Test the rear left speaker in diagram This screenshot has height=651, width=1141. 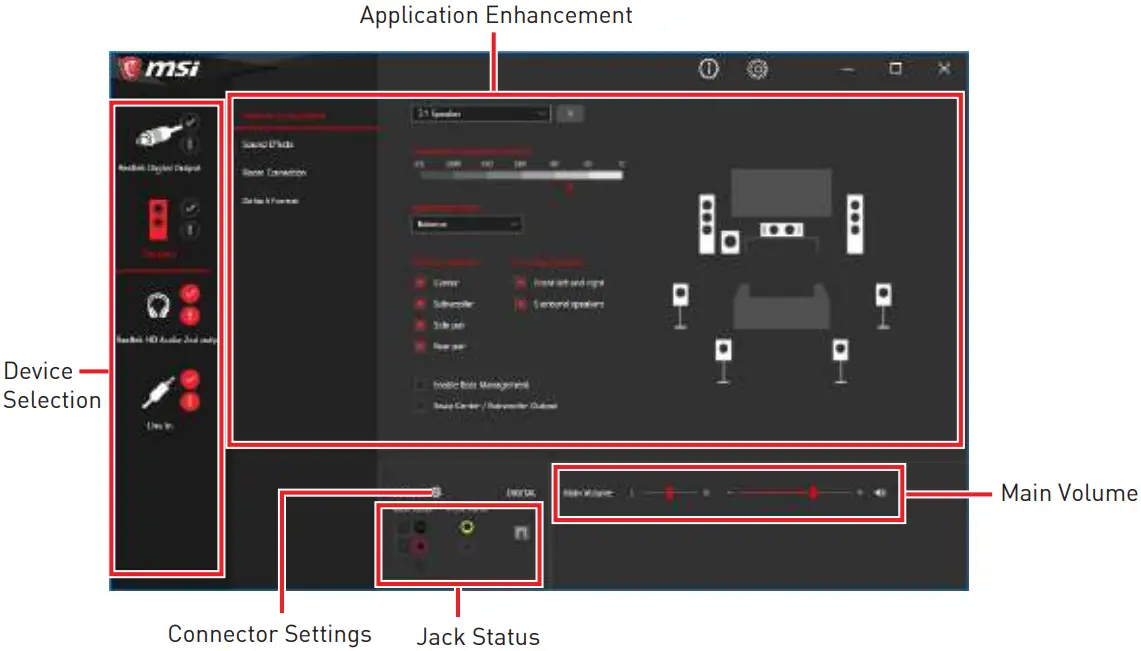723,360
